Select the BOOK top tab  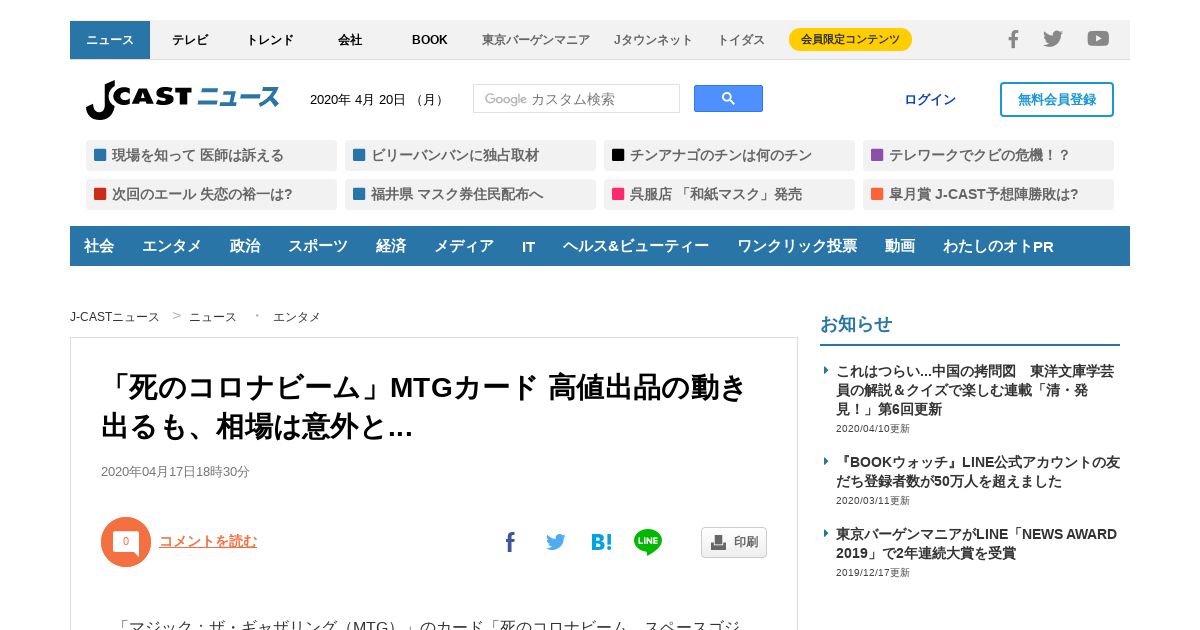[x=430, y=40]
